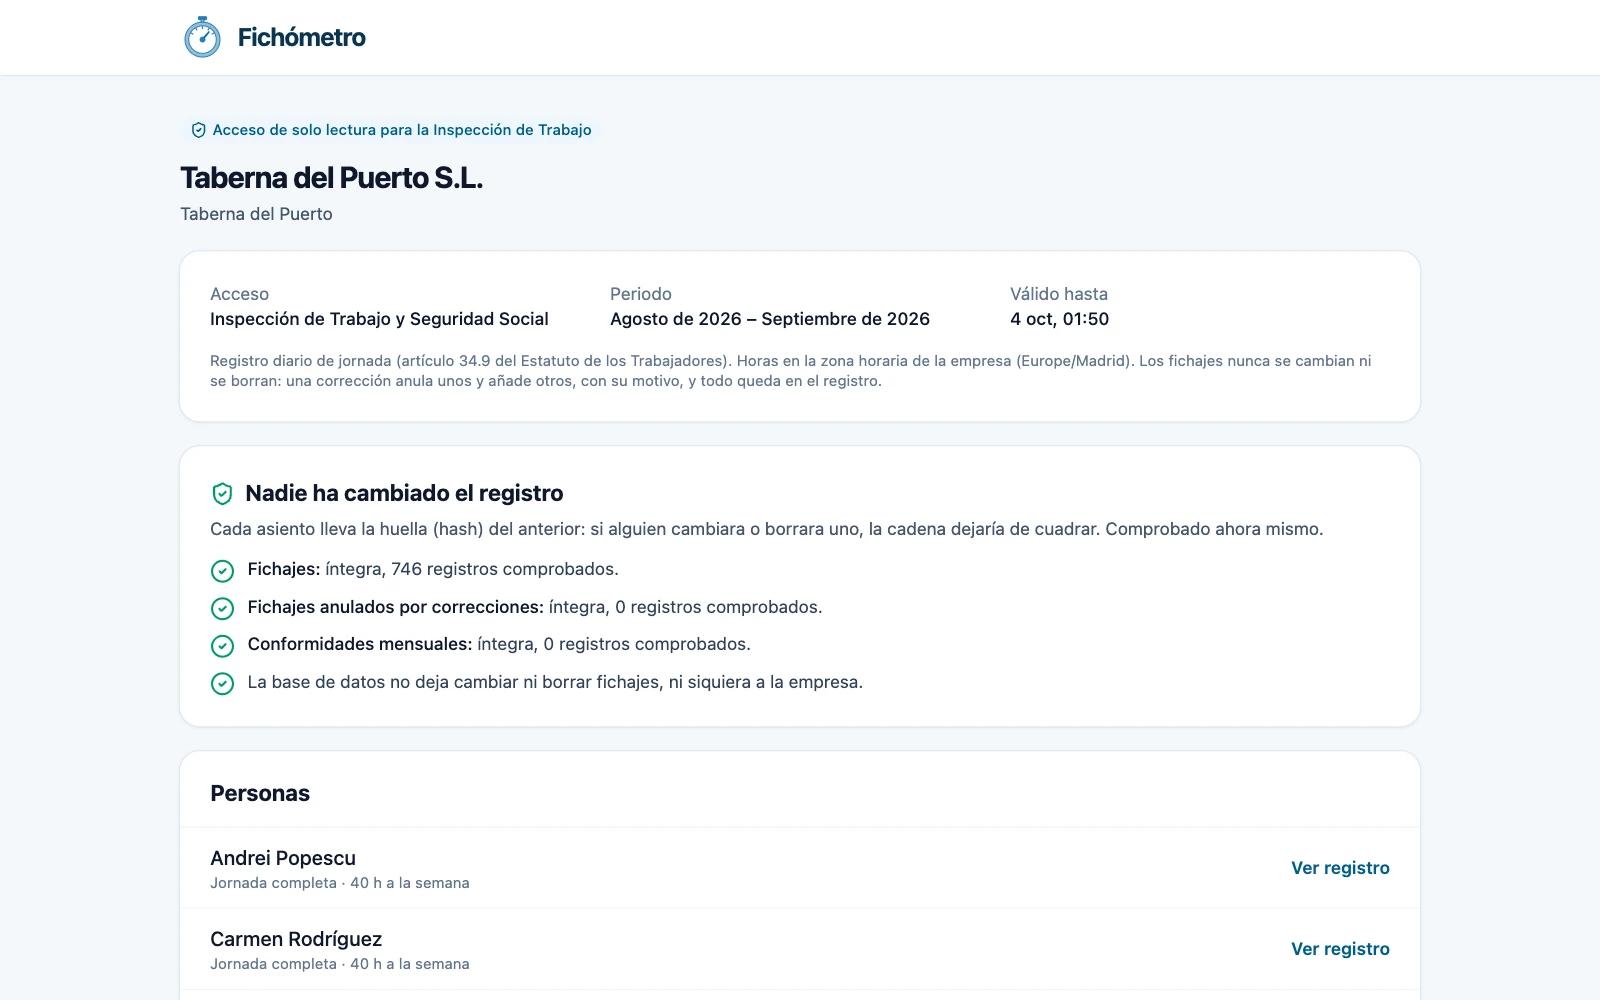This screenshot has height=1000, width=1600.
Task: Open Ver registro for Andrei Popescu
Action: click(x=1340, y=868)
